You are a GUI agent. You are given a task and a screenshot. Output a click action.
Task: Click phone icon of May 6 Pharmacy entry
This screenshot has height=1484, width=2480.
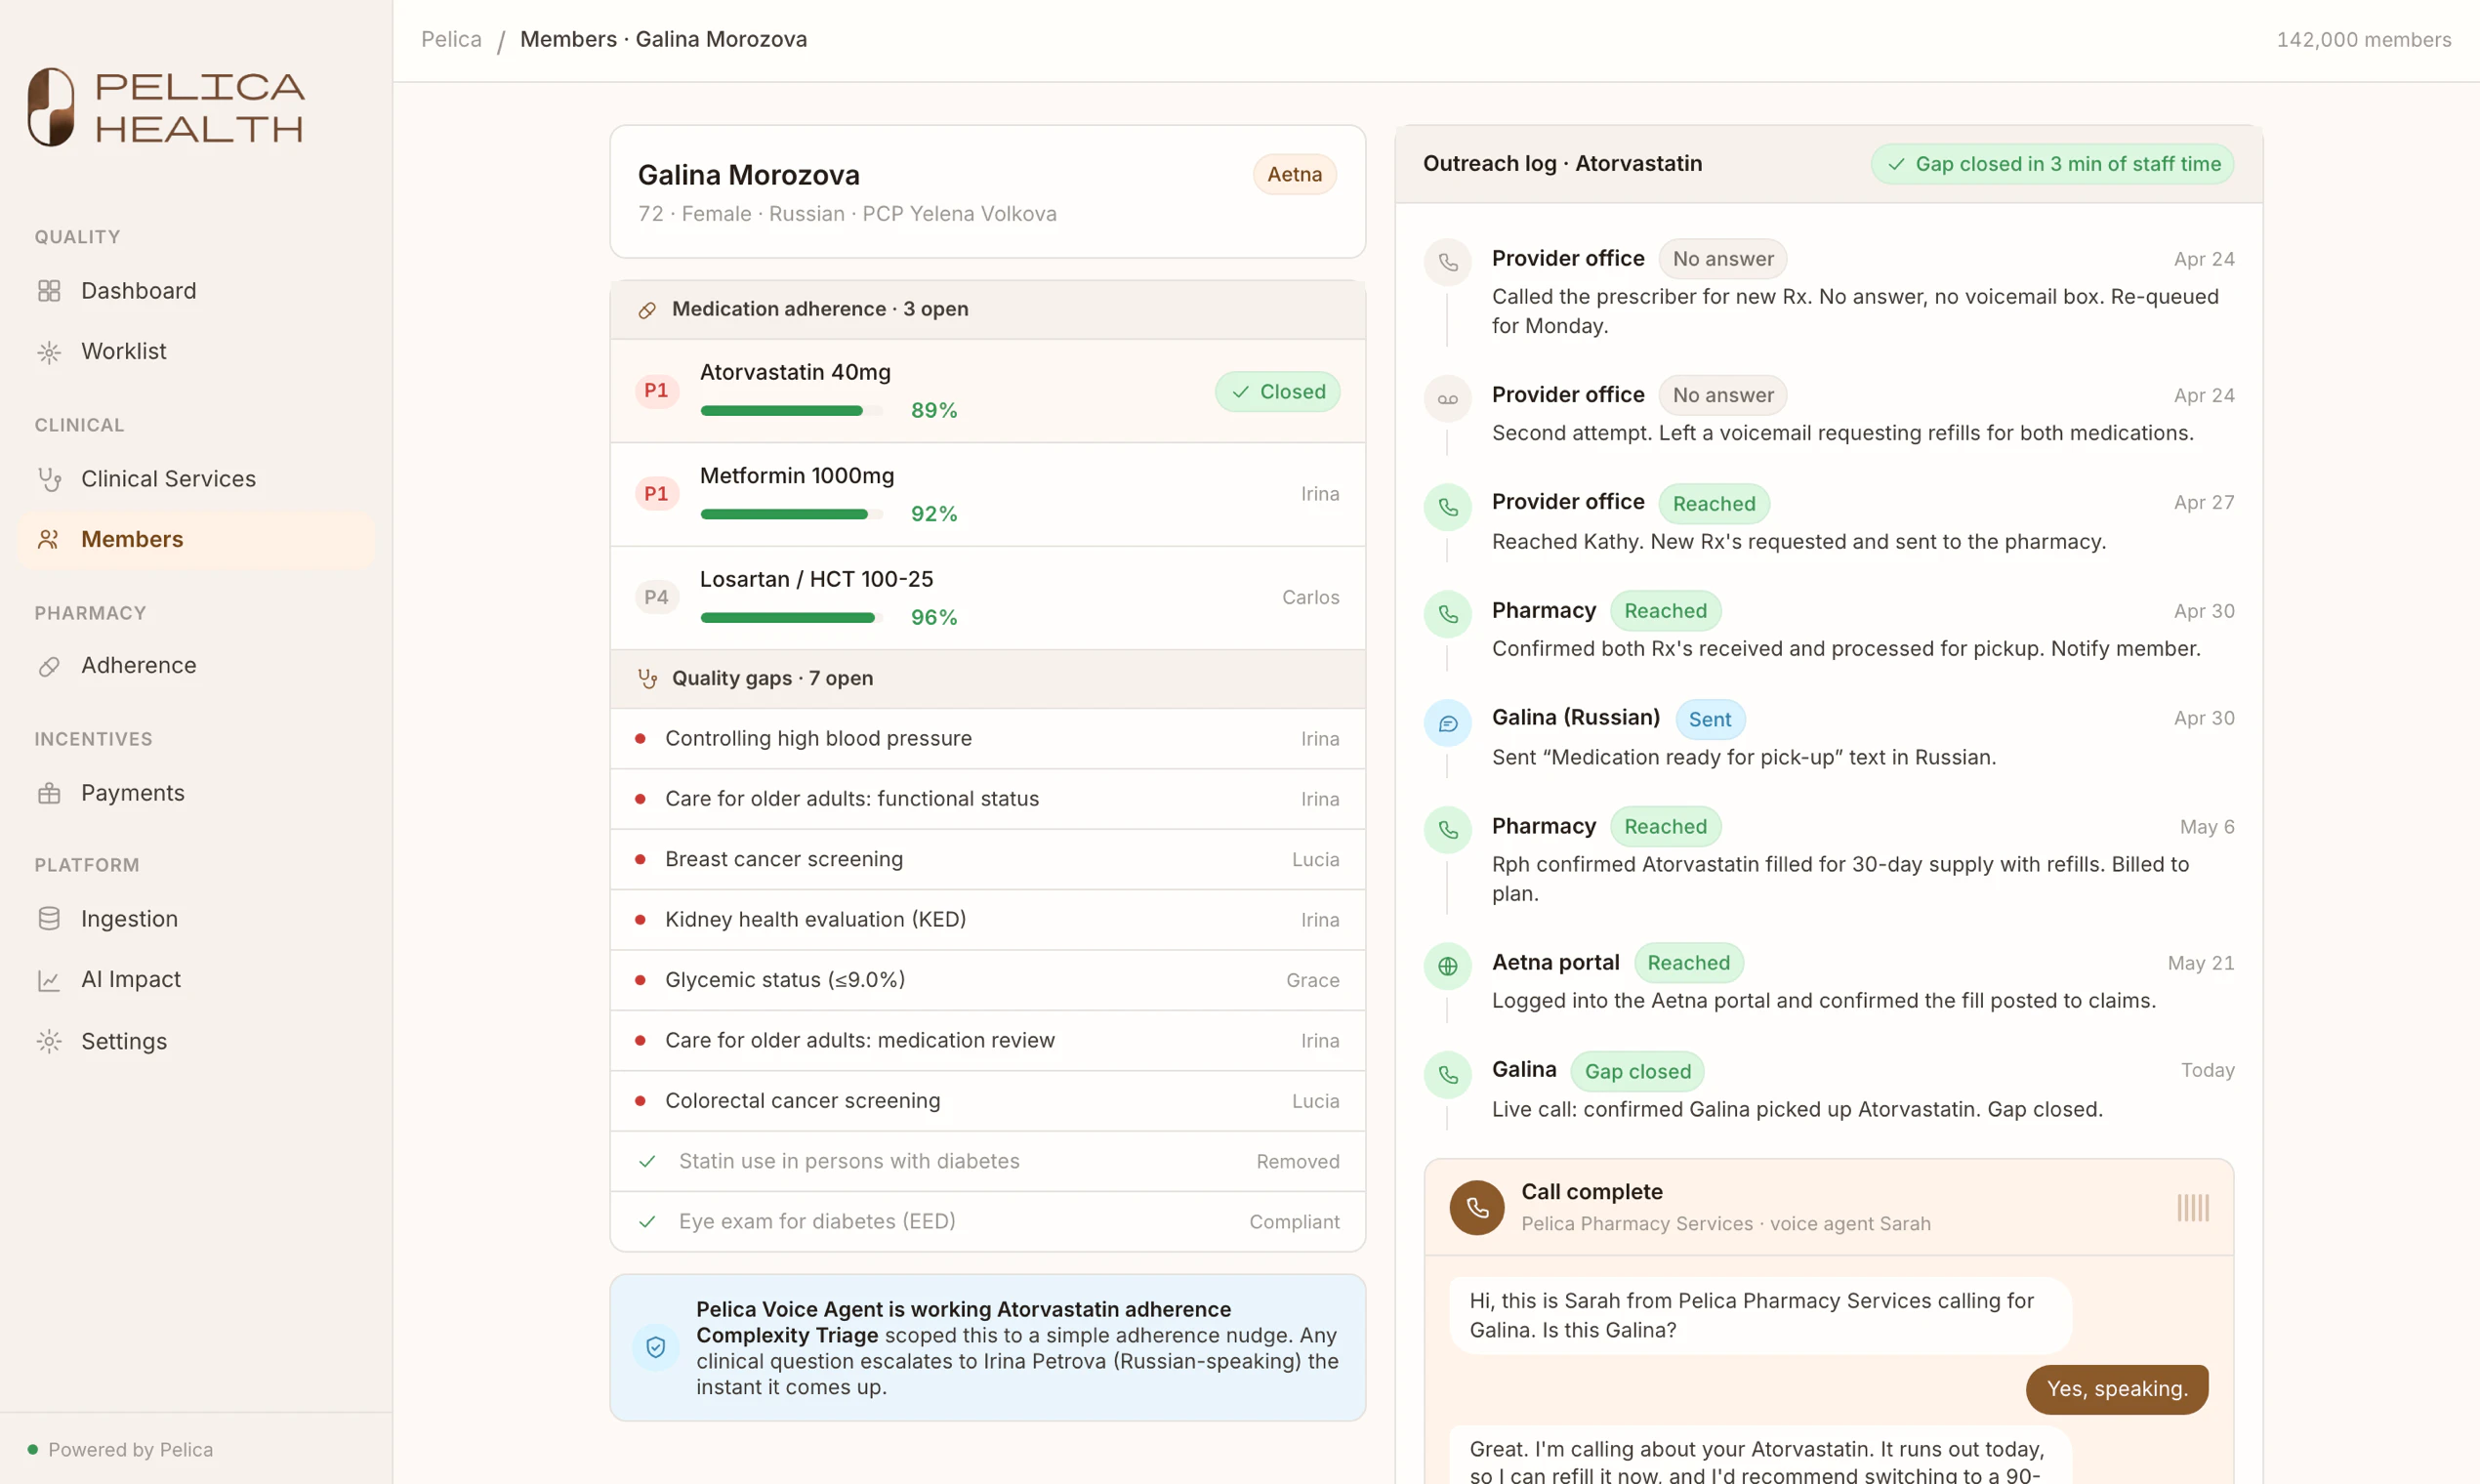pyautogui.click(x=1447, y=830)
